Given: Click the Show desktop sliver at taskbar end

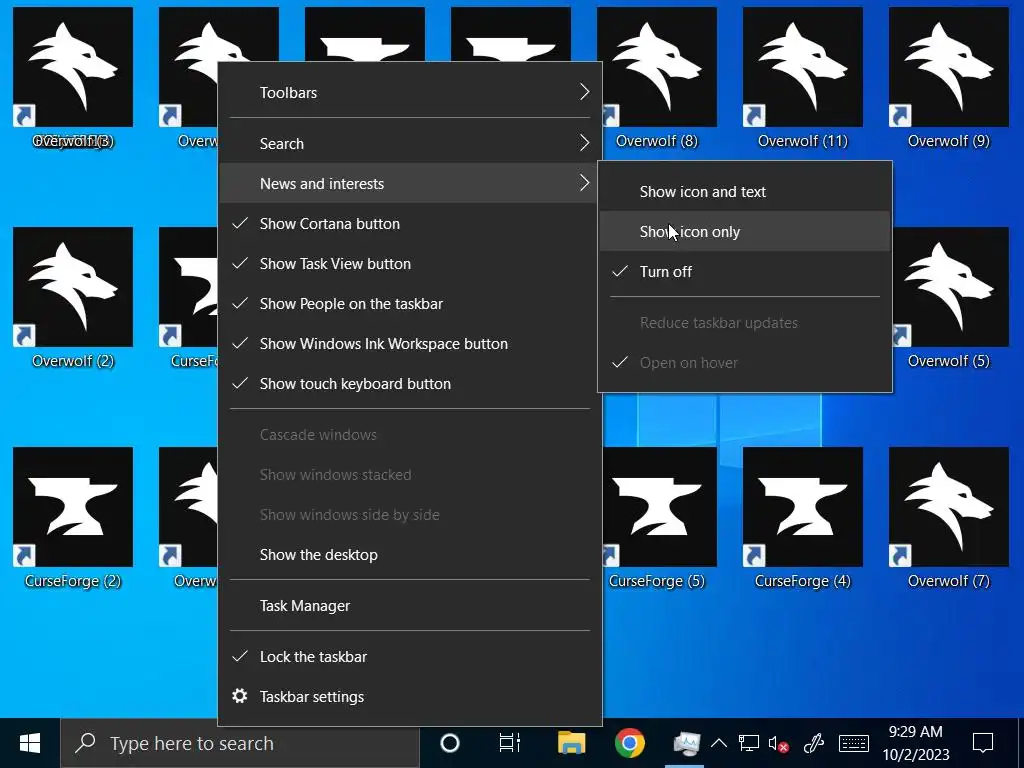Looking at the screenshot, I should (x=1020, y=743).
